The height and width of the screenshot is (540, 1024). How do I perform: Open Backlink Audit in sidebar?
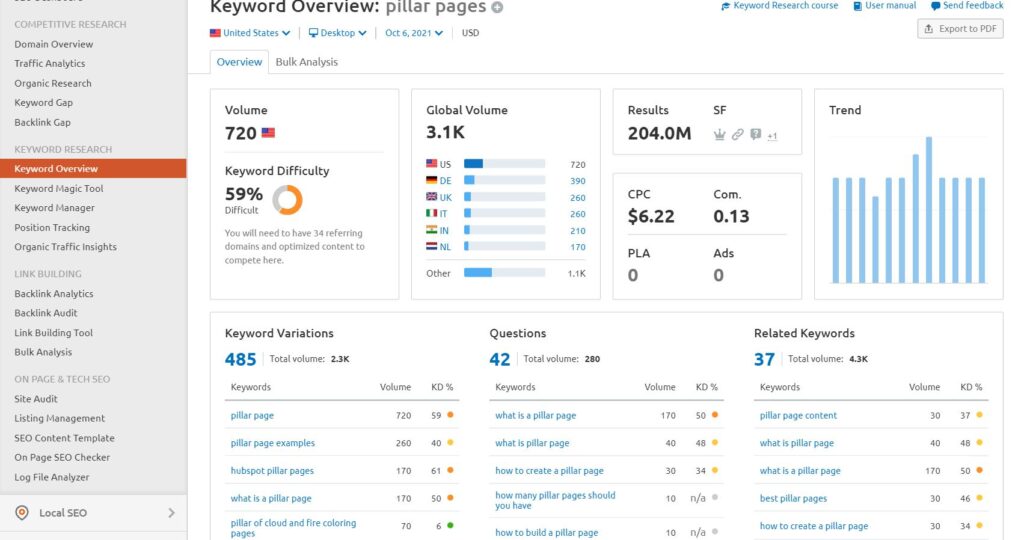pyautogui.click(x=46, y=313)
